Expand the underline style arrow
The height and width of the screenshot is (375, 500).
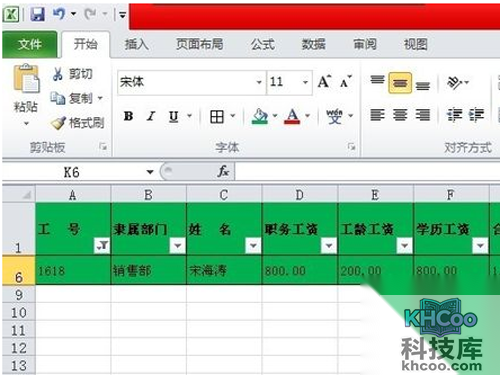tap(189, 116)
